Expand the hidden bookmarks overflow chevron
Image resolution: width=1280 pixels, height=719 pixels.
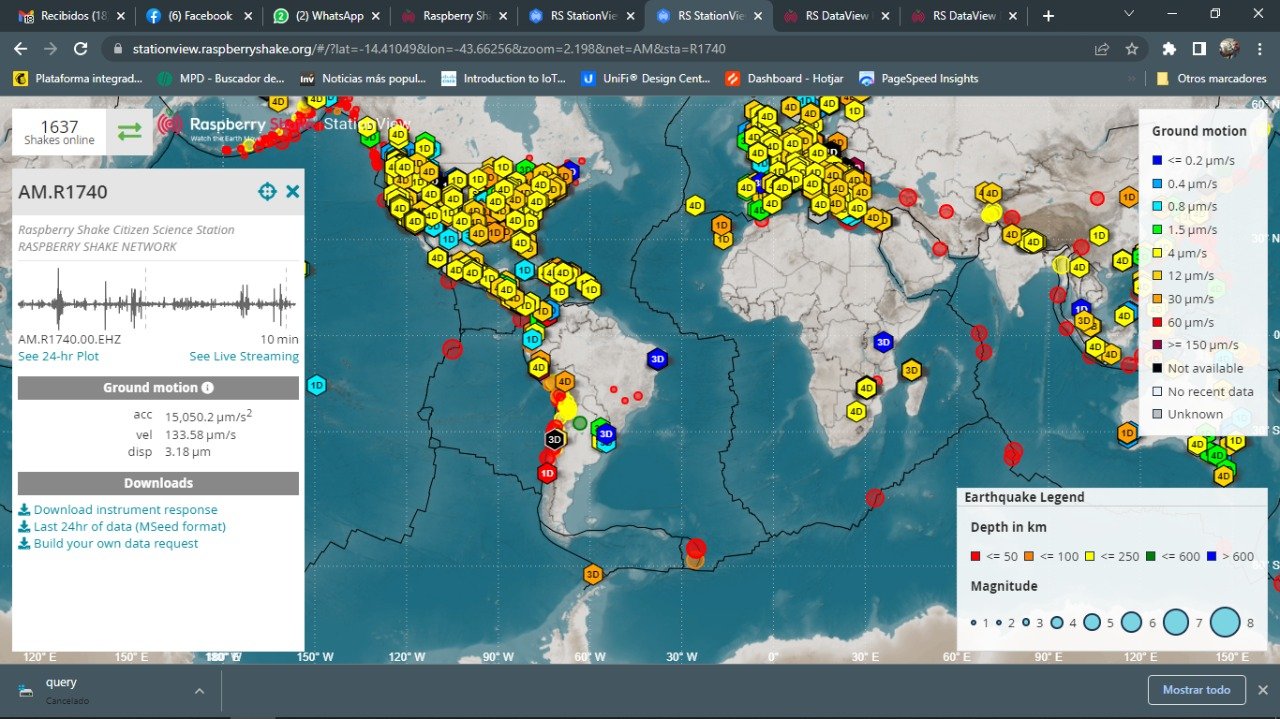coord(1133,78)
